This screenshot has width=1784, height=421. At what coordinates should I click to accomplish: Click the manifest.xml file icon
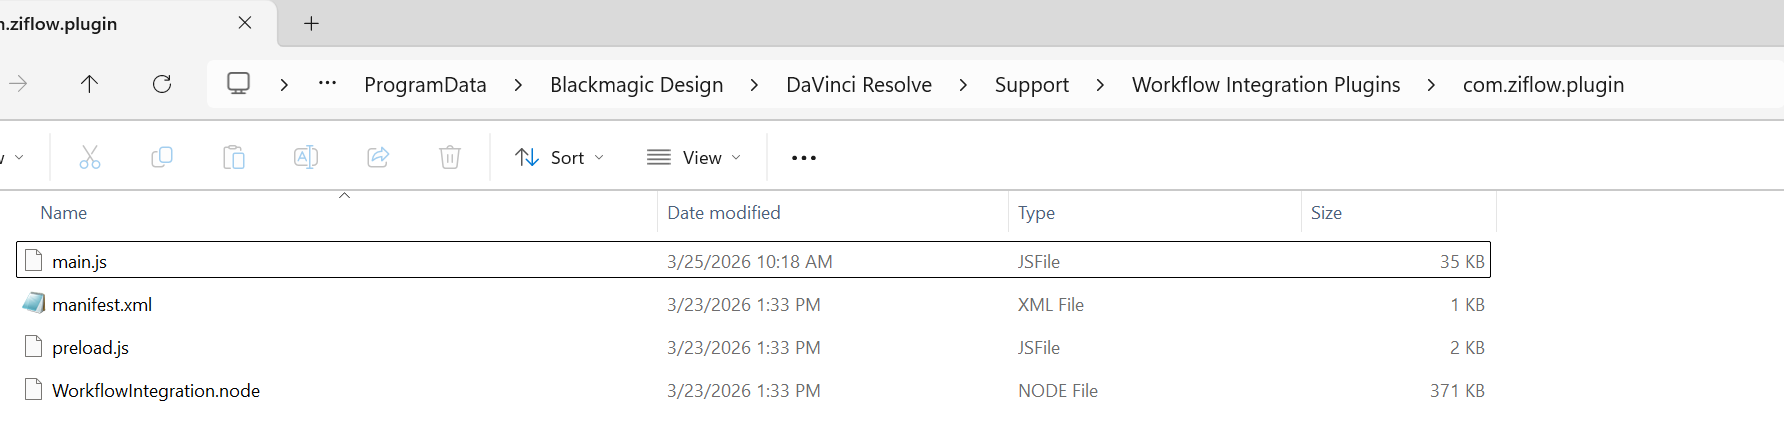pos(34,303)
